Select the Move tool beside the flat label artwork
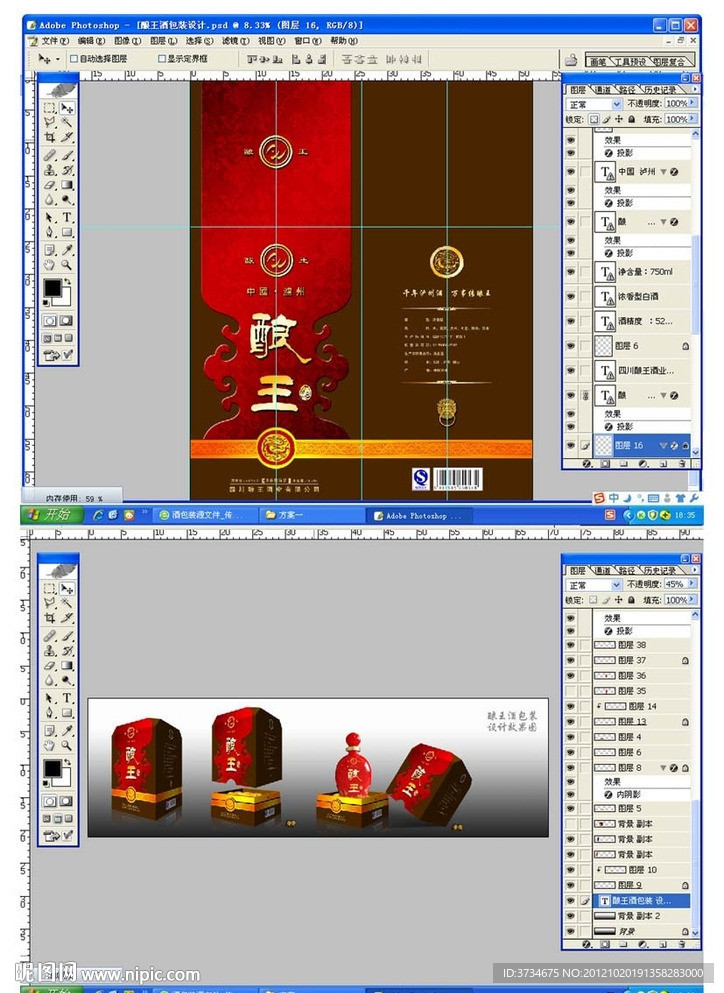The height and width of the screenshot is (993, 724). tap(67, 108)
